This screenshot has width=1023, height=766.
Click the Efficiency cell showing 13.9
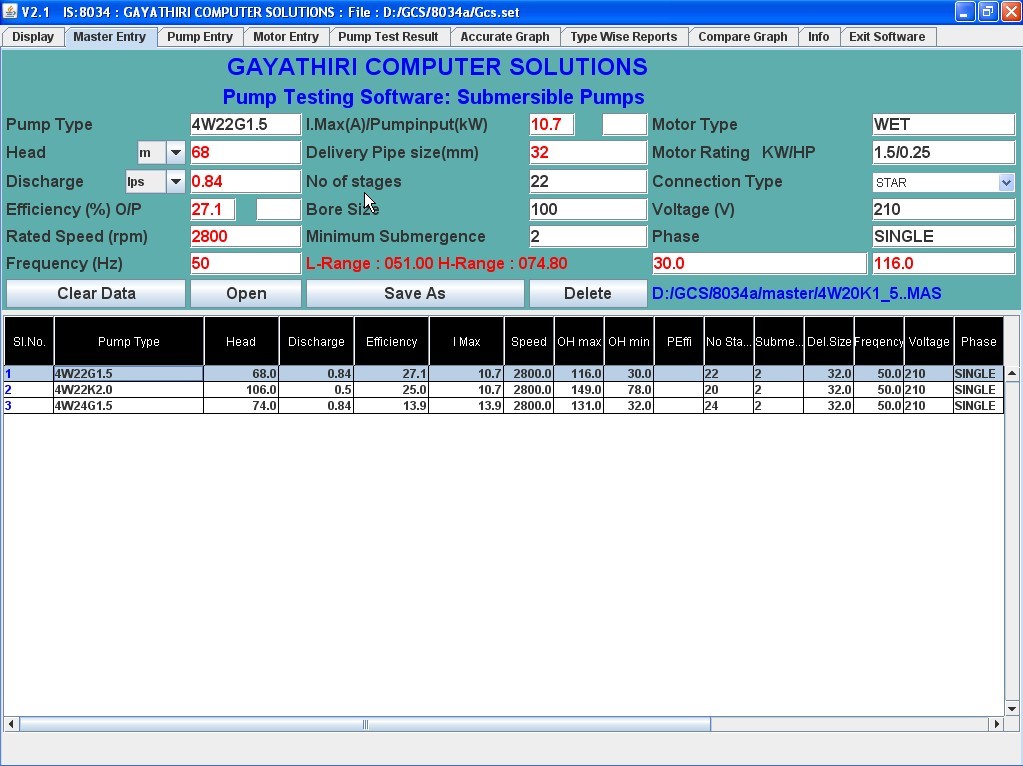click(x=391, y=406)
